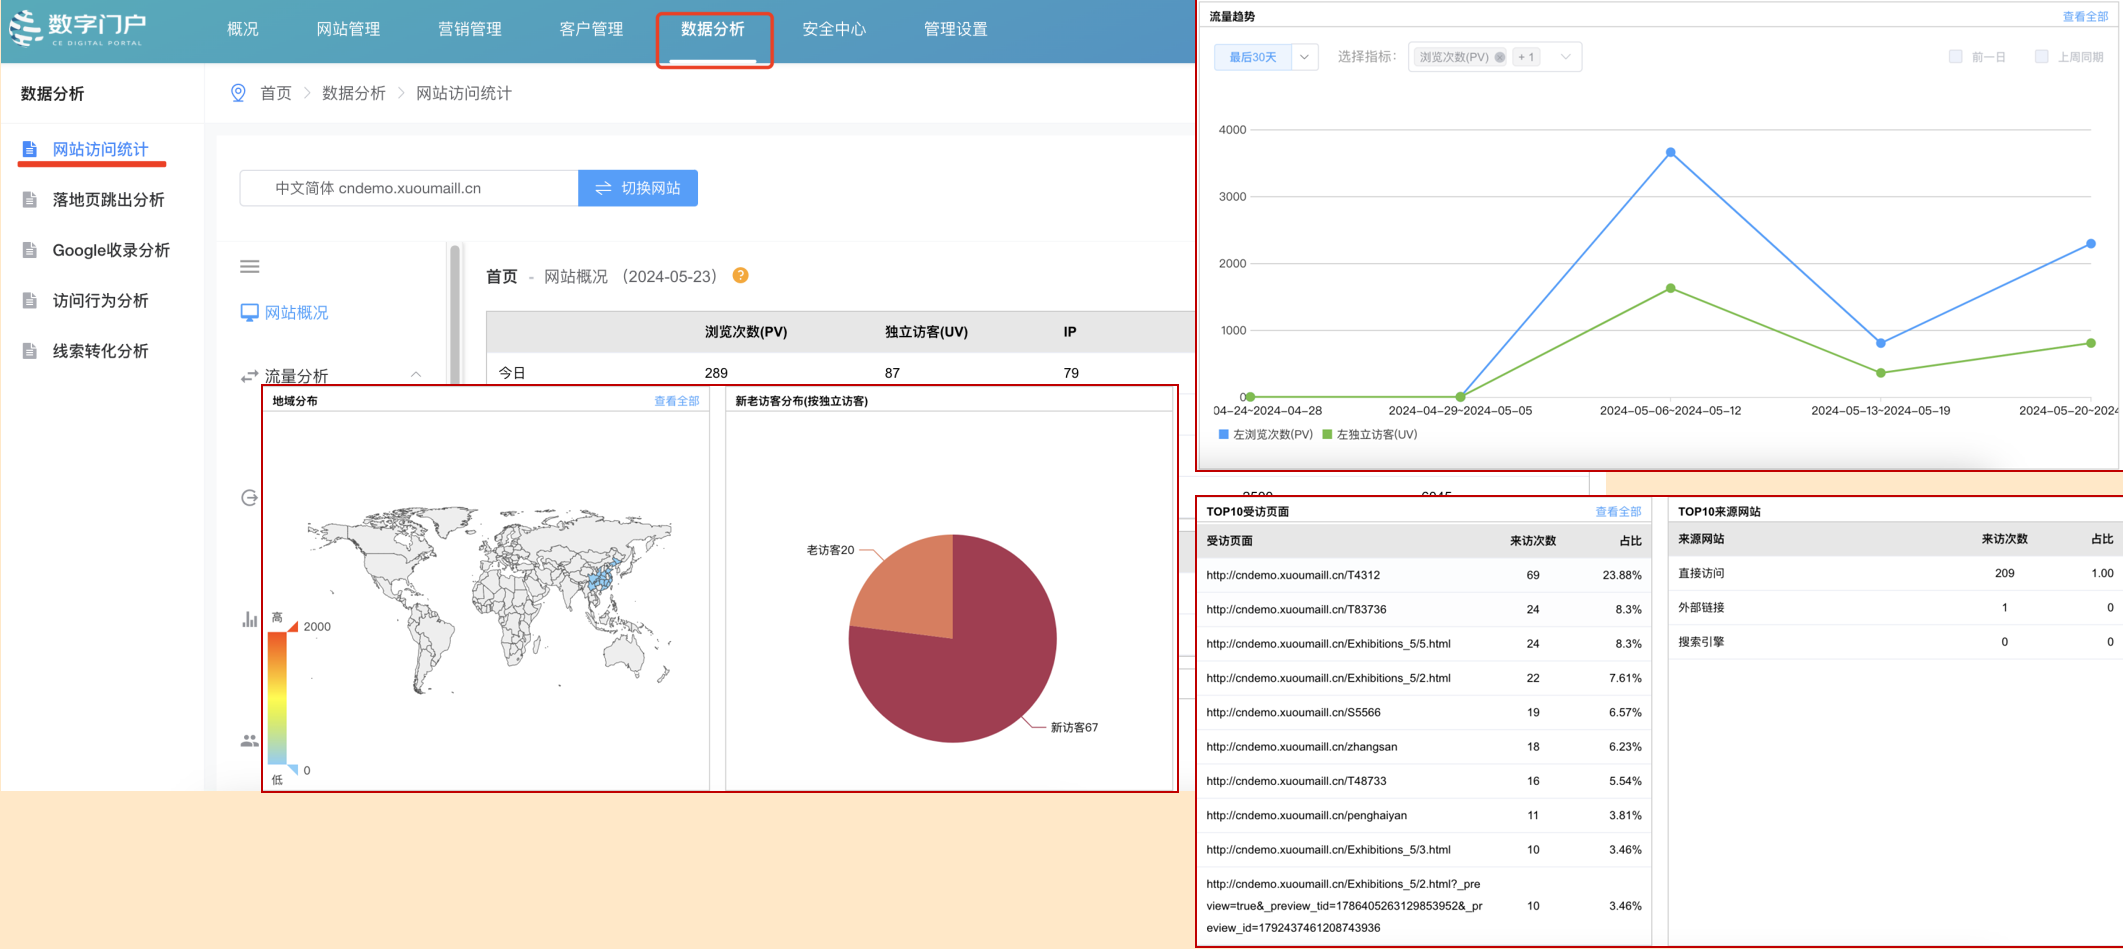Click the 切换网站 button
This screenshot has height=949, width=2123.
point(638,188)
